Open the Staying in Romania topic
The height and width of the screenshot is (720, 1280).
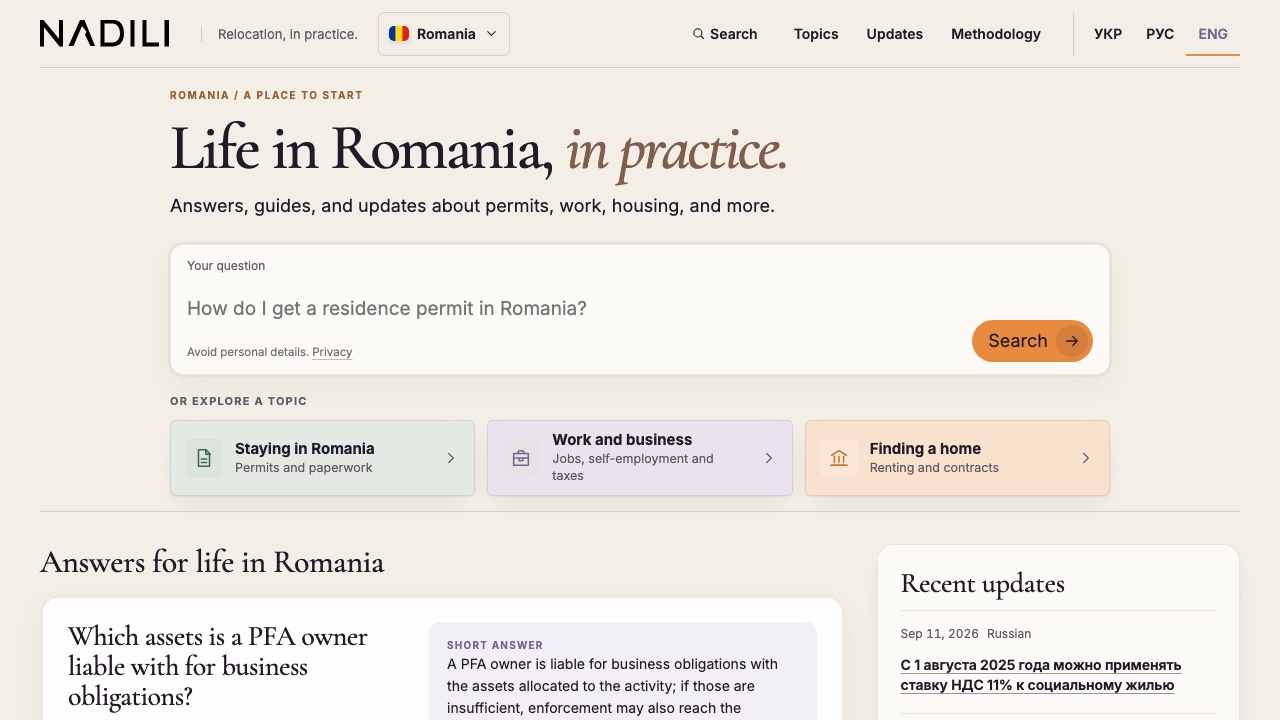pos(322,458)
